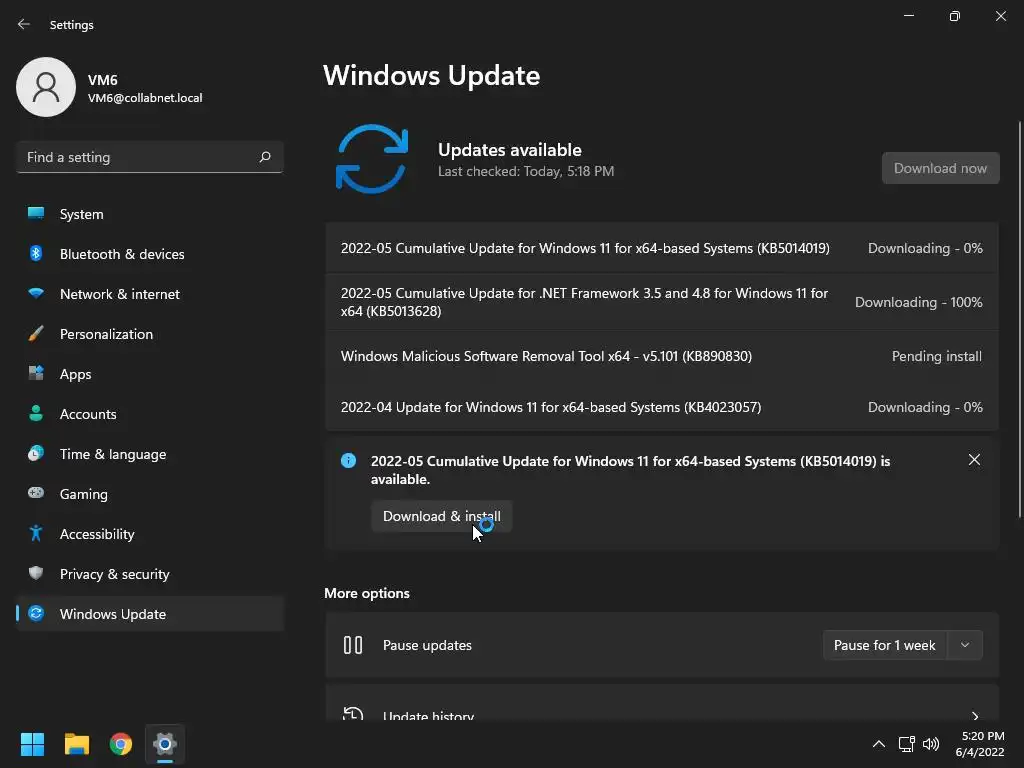Click the Accounts person icon
This screenshot has width=1024, height=768.
pos(36,413)
